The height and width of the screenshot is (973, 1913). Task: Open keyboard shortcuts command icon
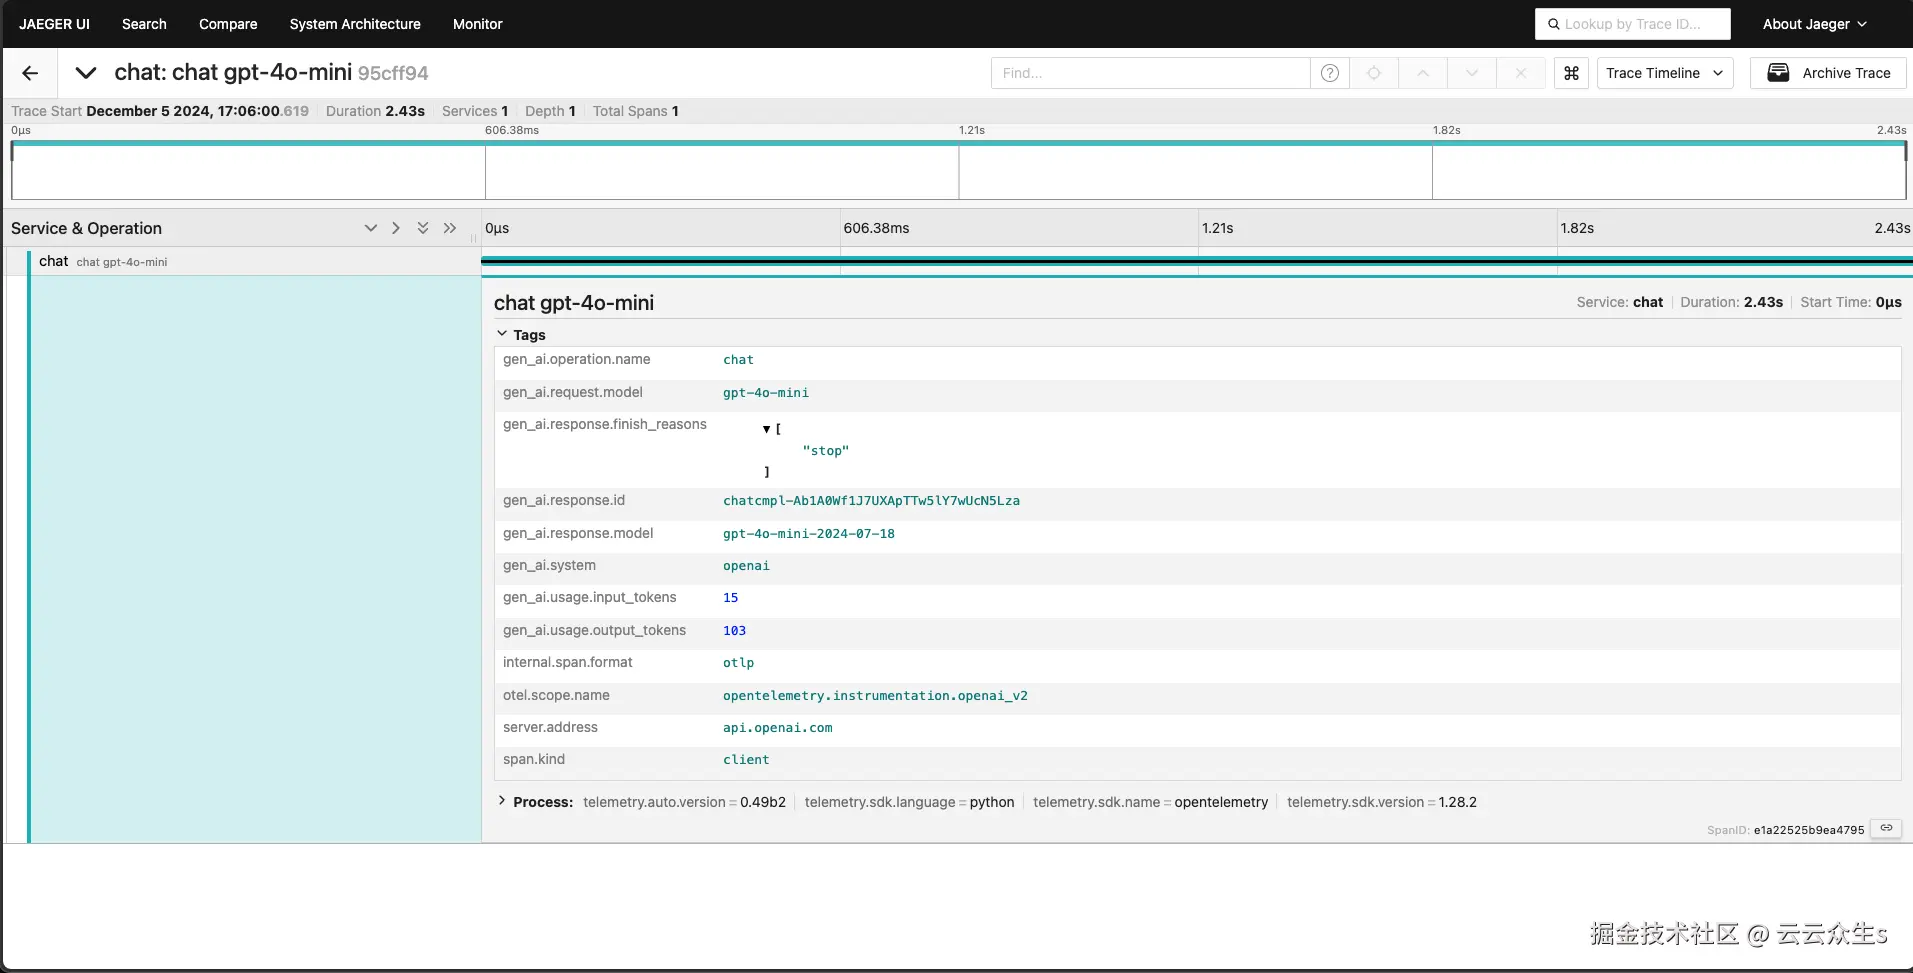1571,73
